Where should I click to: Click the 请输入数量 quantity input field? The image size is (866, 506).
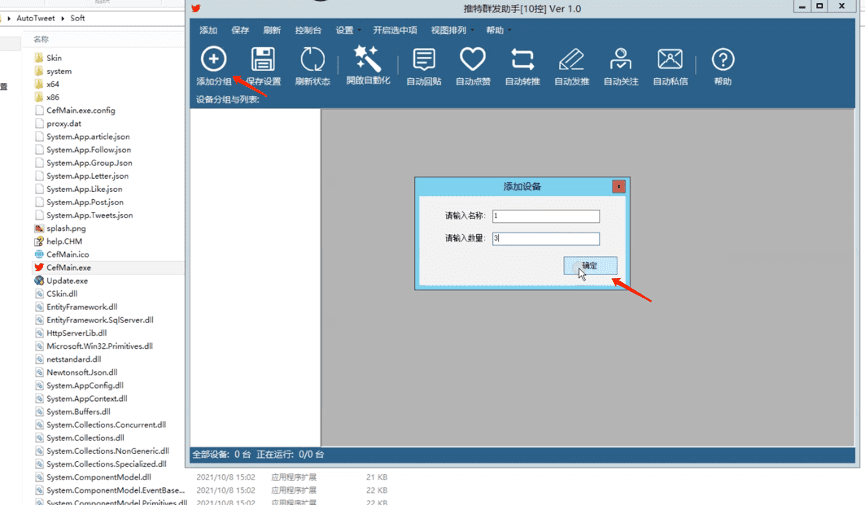546,239
